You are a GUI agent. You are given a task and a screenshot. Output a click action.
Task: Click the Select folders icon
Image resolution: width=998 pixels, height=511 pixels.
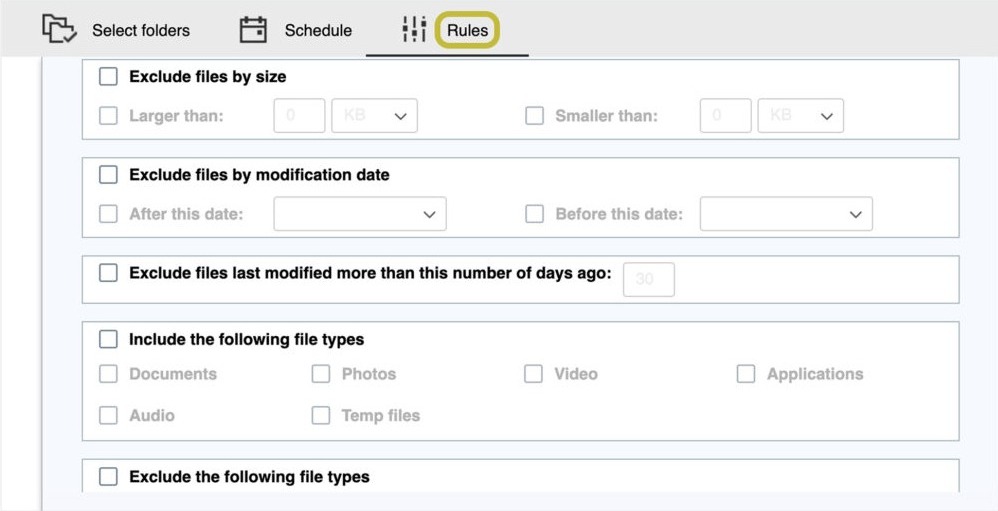click(59, 29)
